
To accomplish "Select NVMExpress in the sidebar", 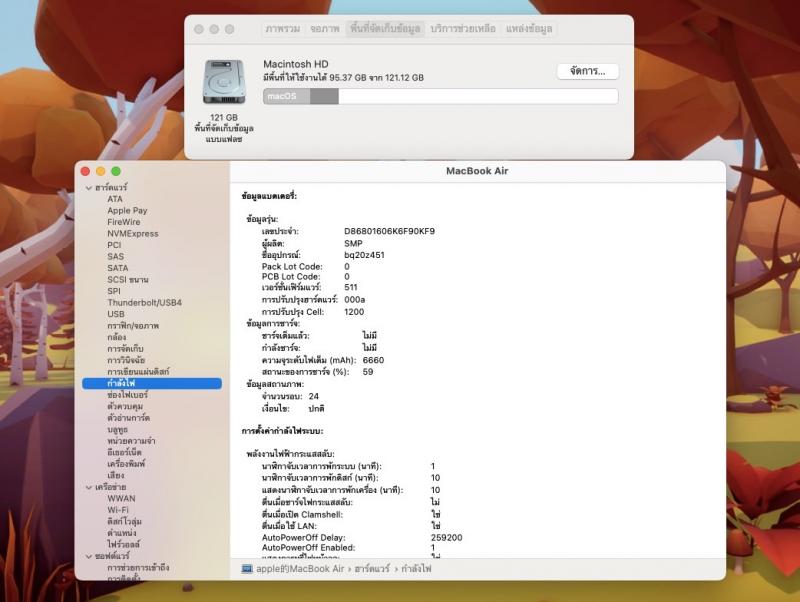I will 133,234.
